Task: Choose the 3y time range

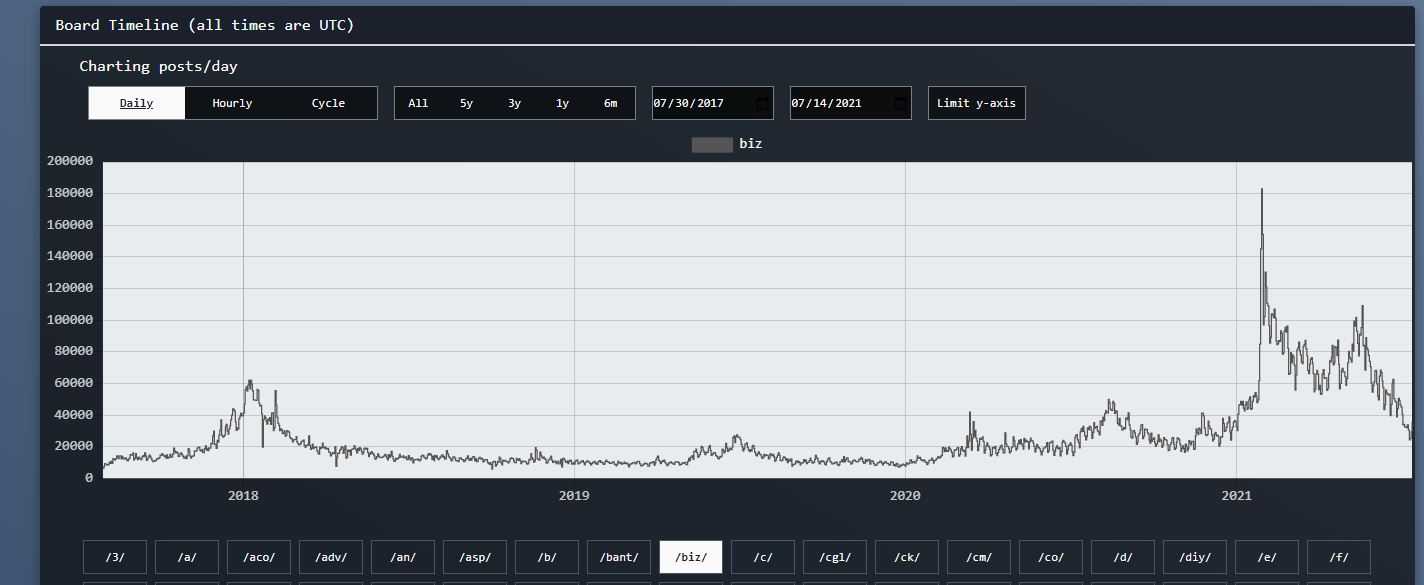Action: (514, 103)
